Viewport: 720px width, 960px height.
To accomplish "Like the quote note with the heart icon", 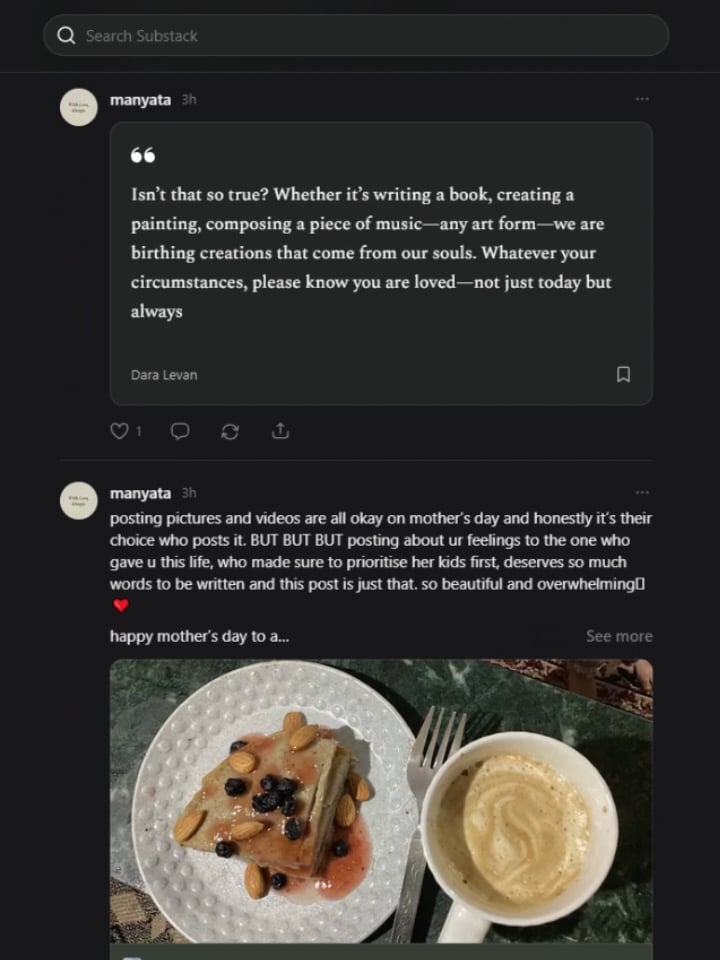I will (x=119, y=431).
